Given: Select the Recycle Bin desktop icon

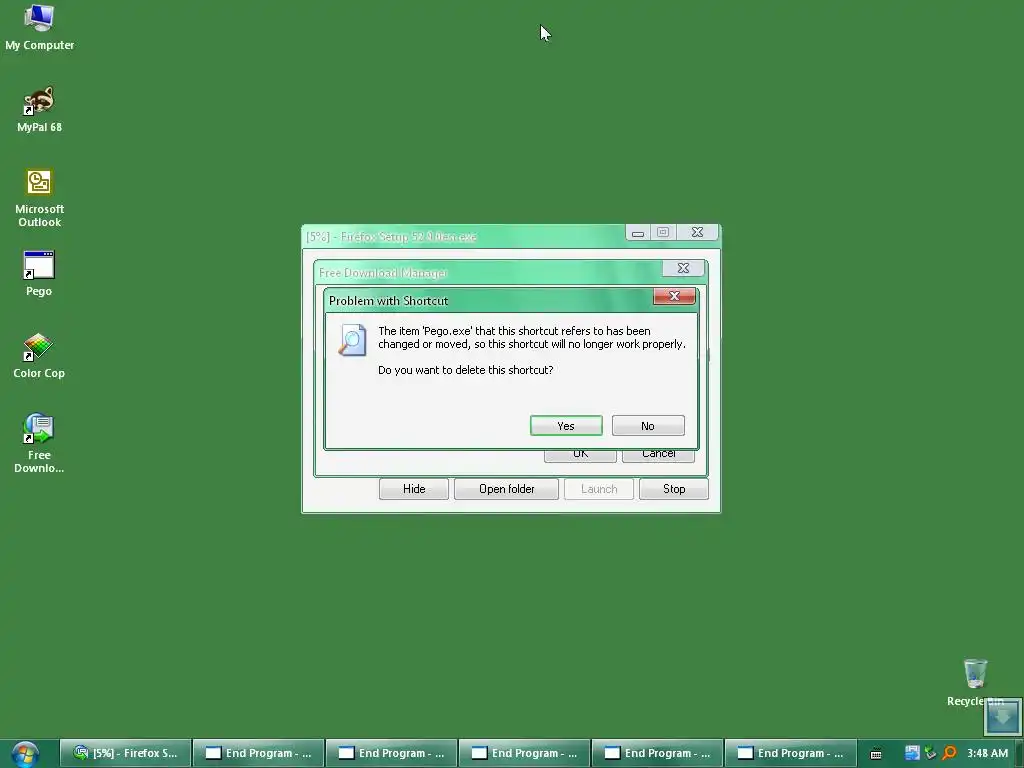Looking at the screenshot, I should [975, 682].
